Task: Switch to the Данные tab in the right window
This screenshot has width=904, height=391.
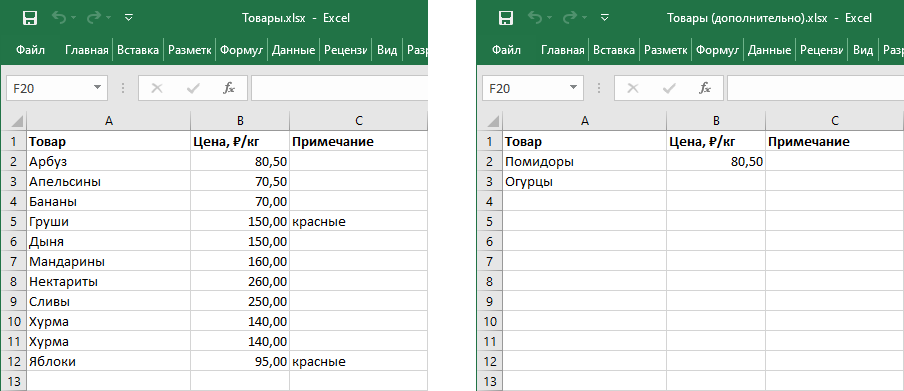Action: (770, 50)
